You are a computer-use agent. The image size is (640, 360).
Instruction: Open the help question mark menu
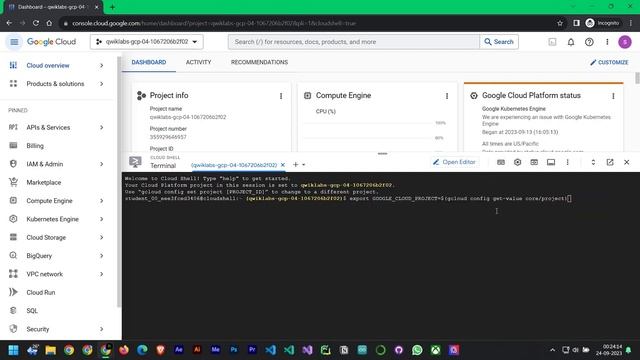tap(589, 42)
